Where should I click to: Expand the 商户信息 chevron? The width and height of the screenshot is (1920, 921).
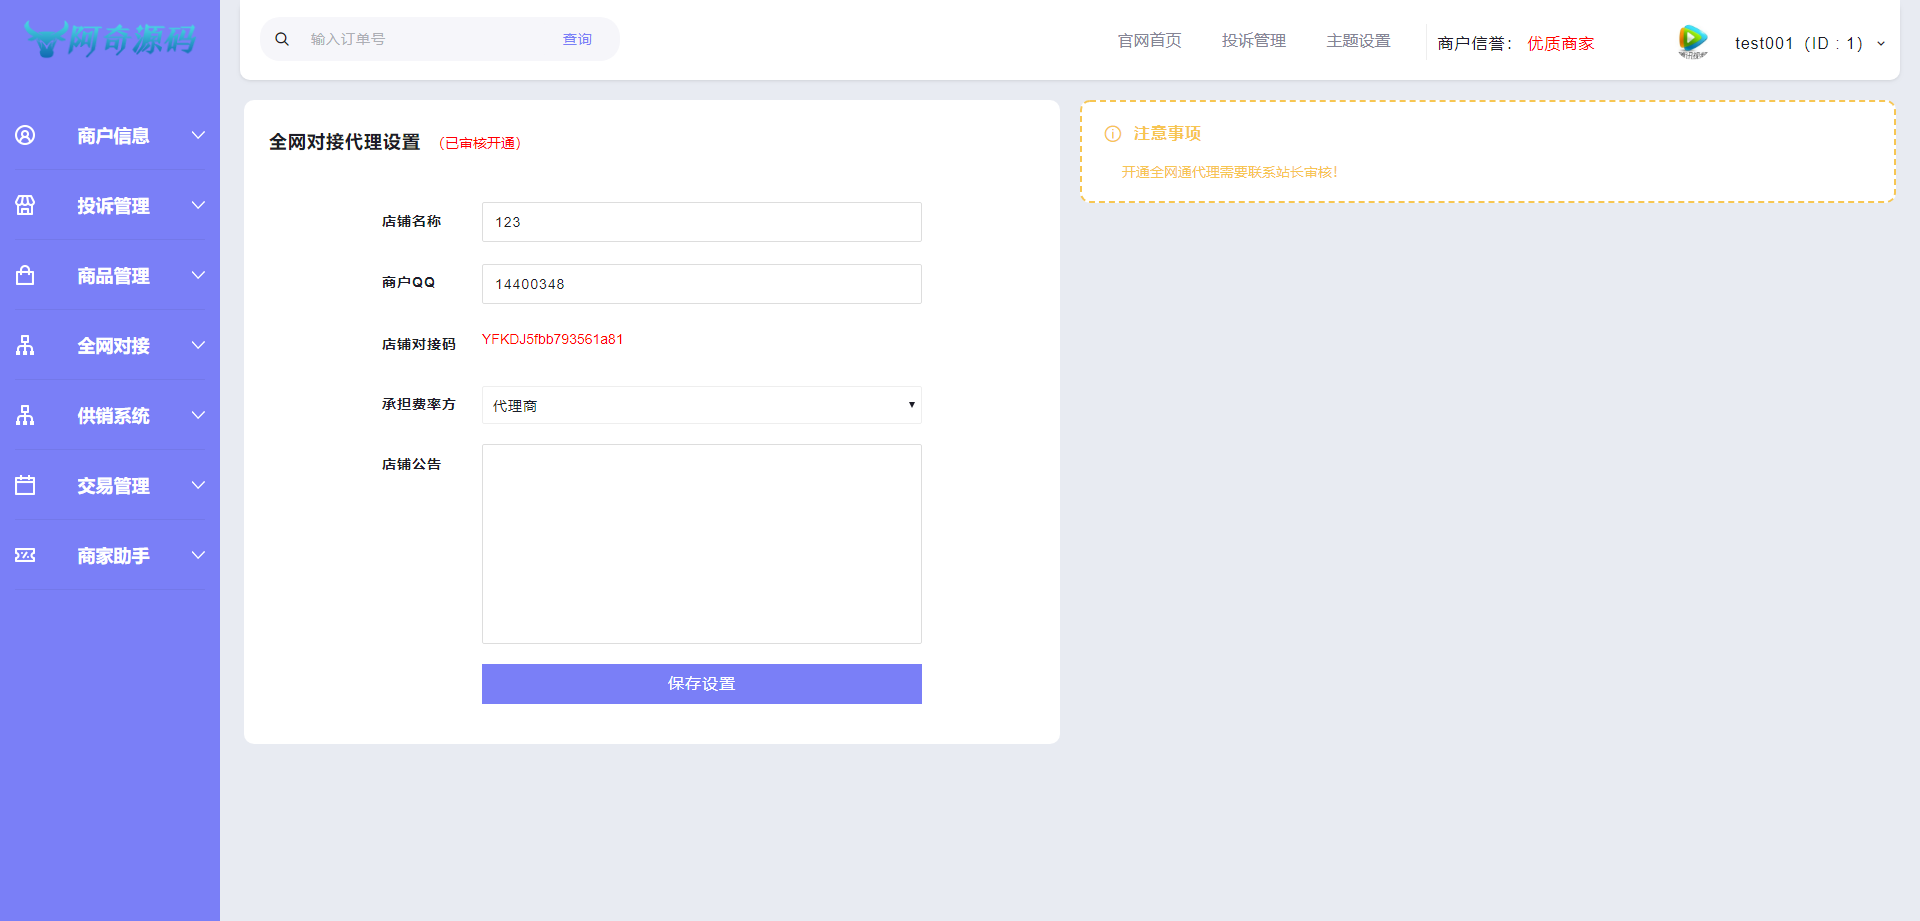point(198,135)
